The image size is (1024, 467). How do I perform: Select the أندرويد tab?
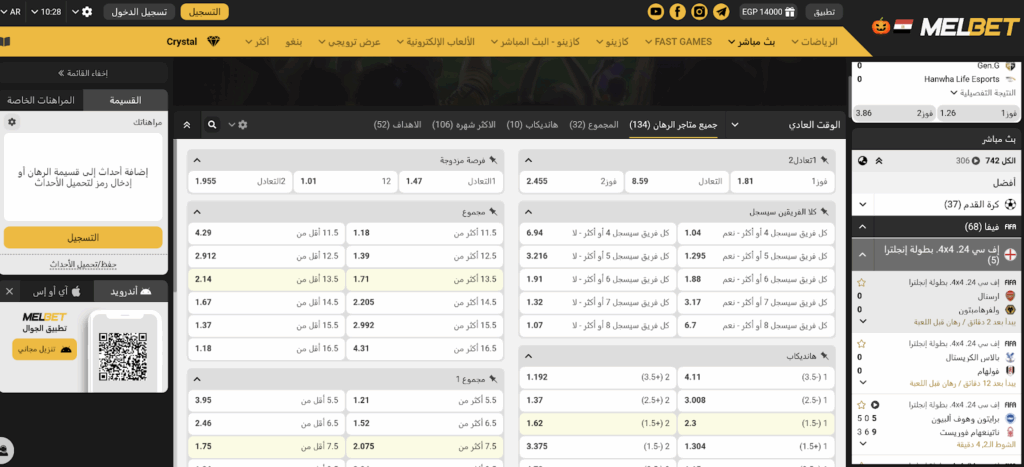click(131, 291)
